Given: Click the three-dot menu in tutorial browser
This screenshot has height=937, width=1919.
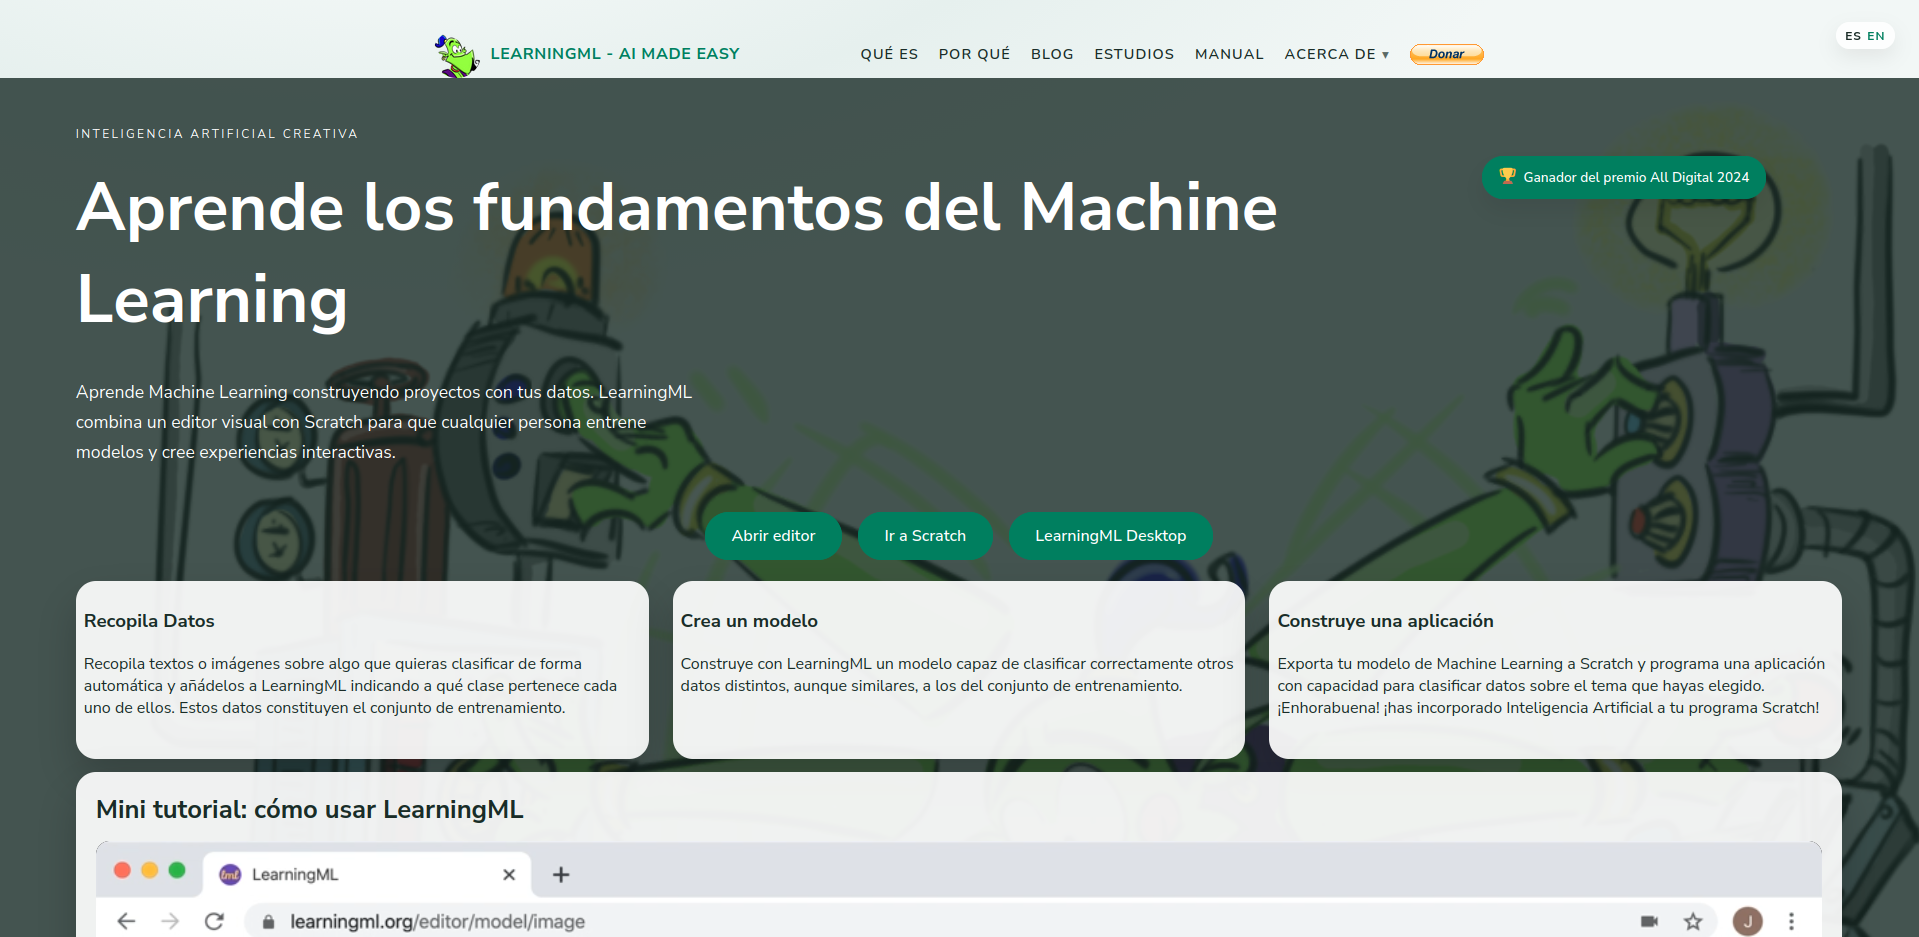Looking at the screenshot, I should (x=1791, y=921).
